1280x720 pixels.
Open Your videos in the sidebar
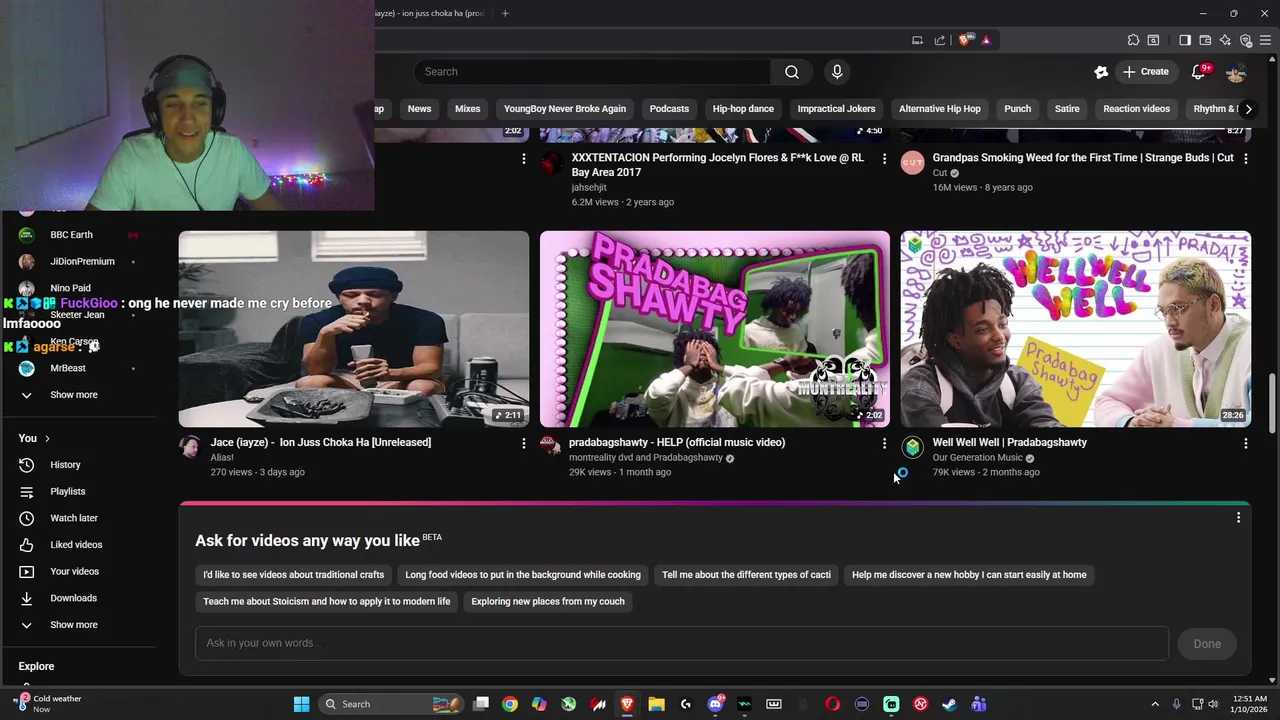[80, 571]
